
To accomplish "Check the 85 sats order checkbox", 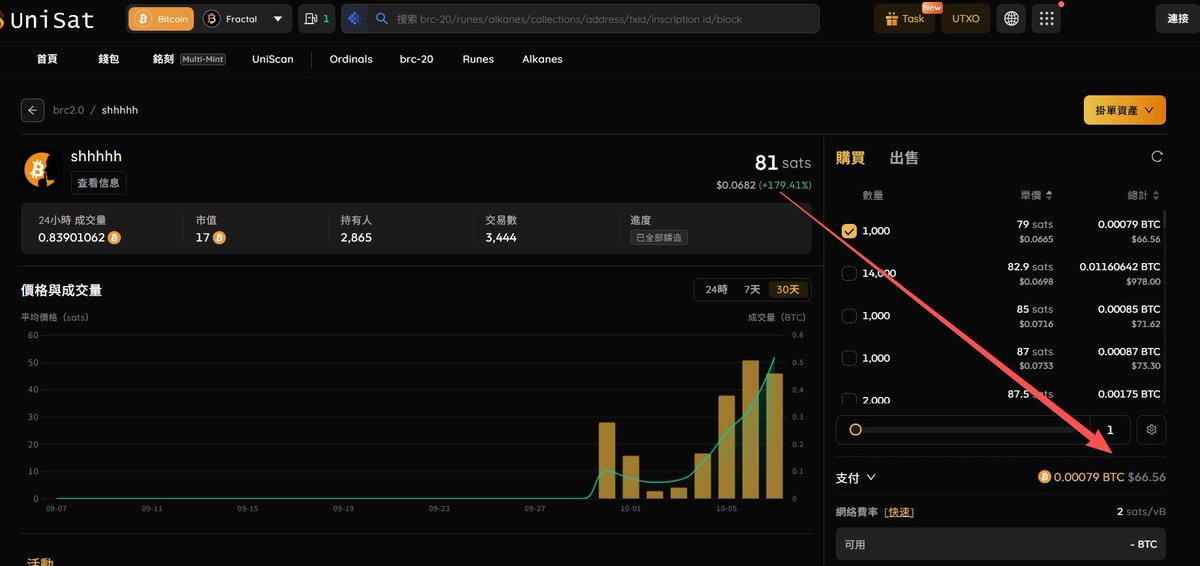I will (849, 315).
